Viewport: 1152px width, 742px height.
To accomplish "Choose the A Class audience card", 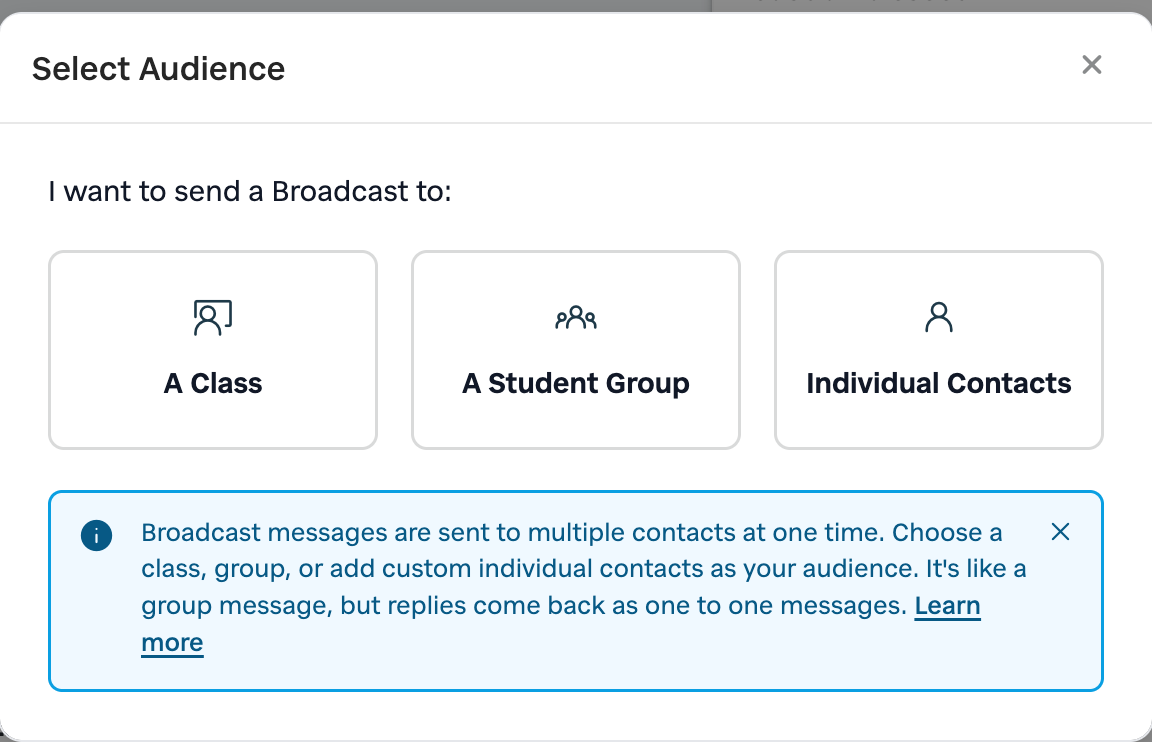I will [x=213, y=350].
